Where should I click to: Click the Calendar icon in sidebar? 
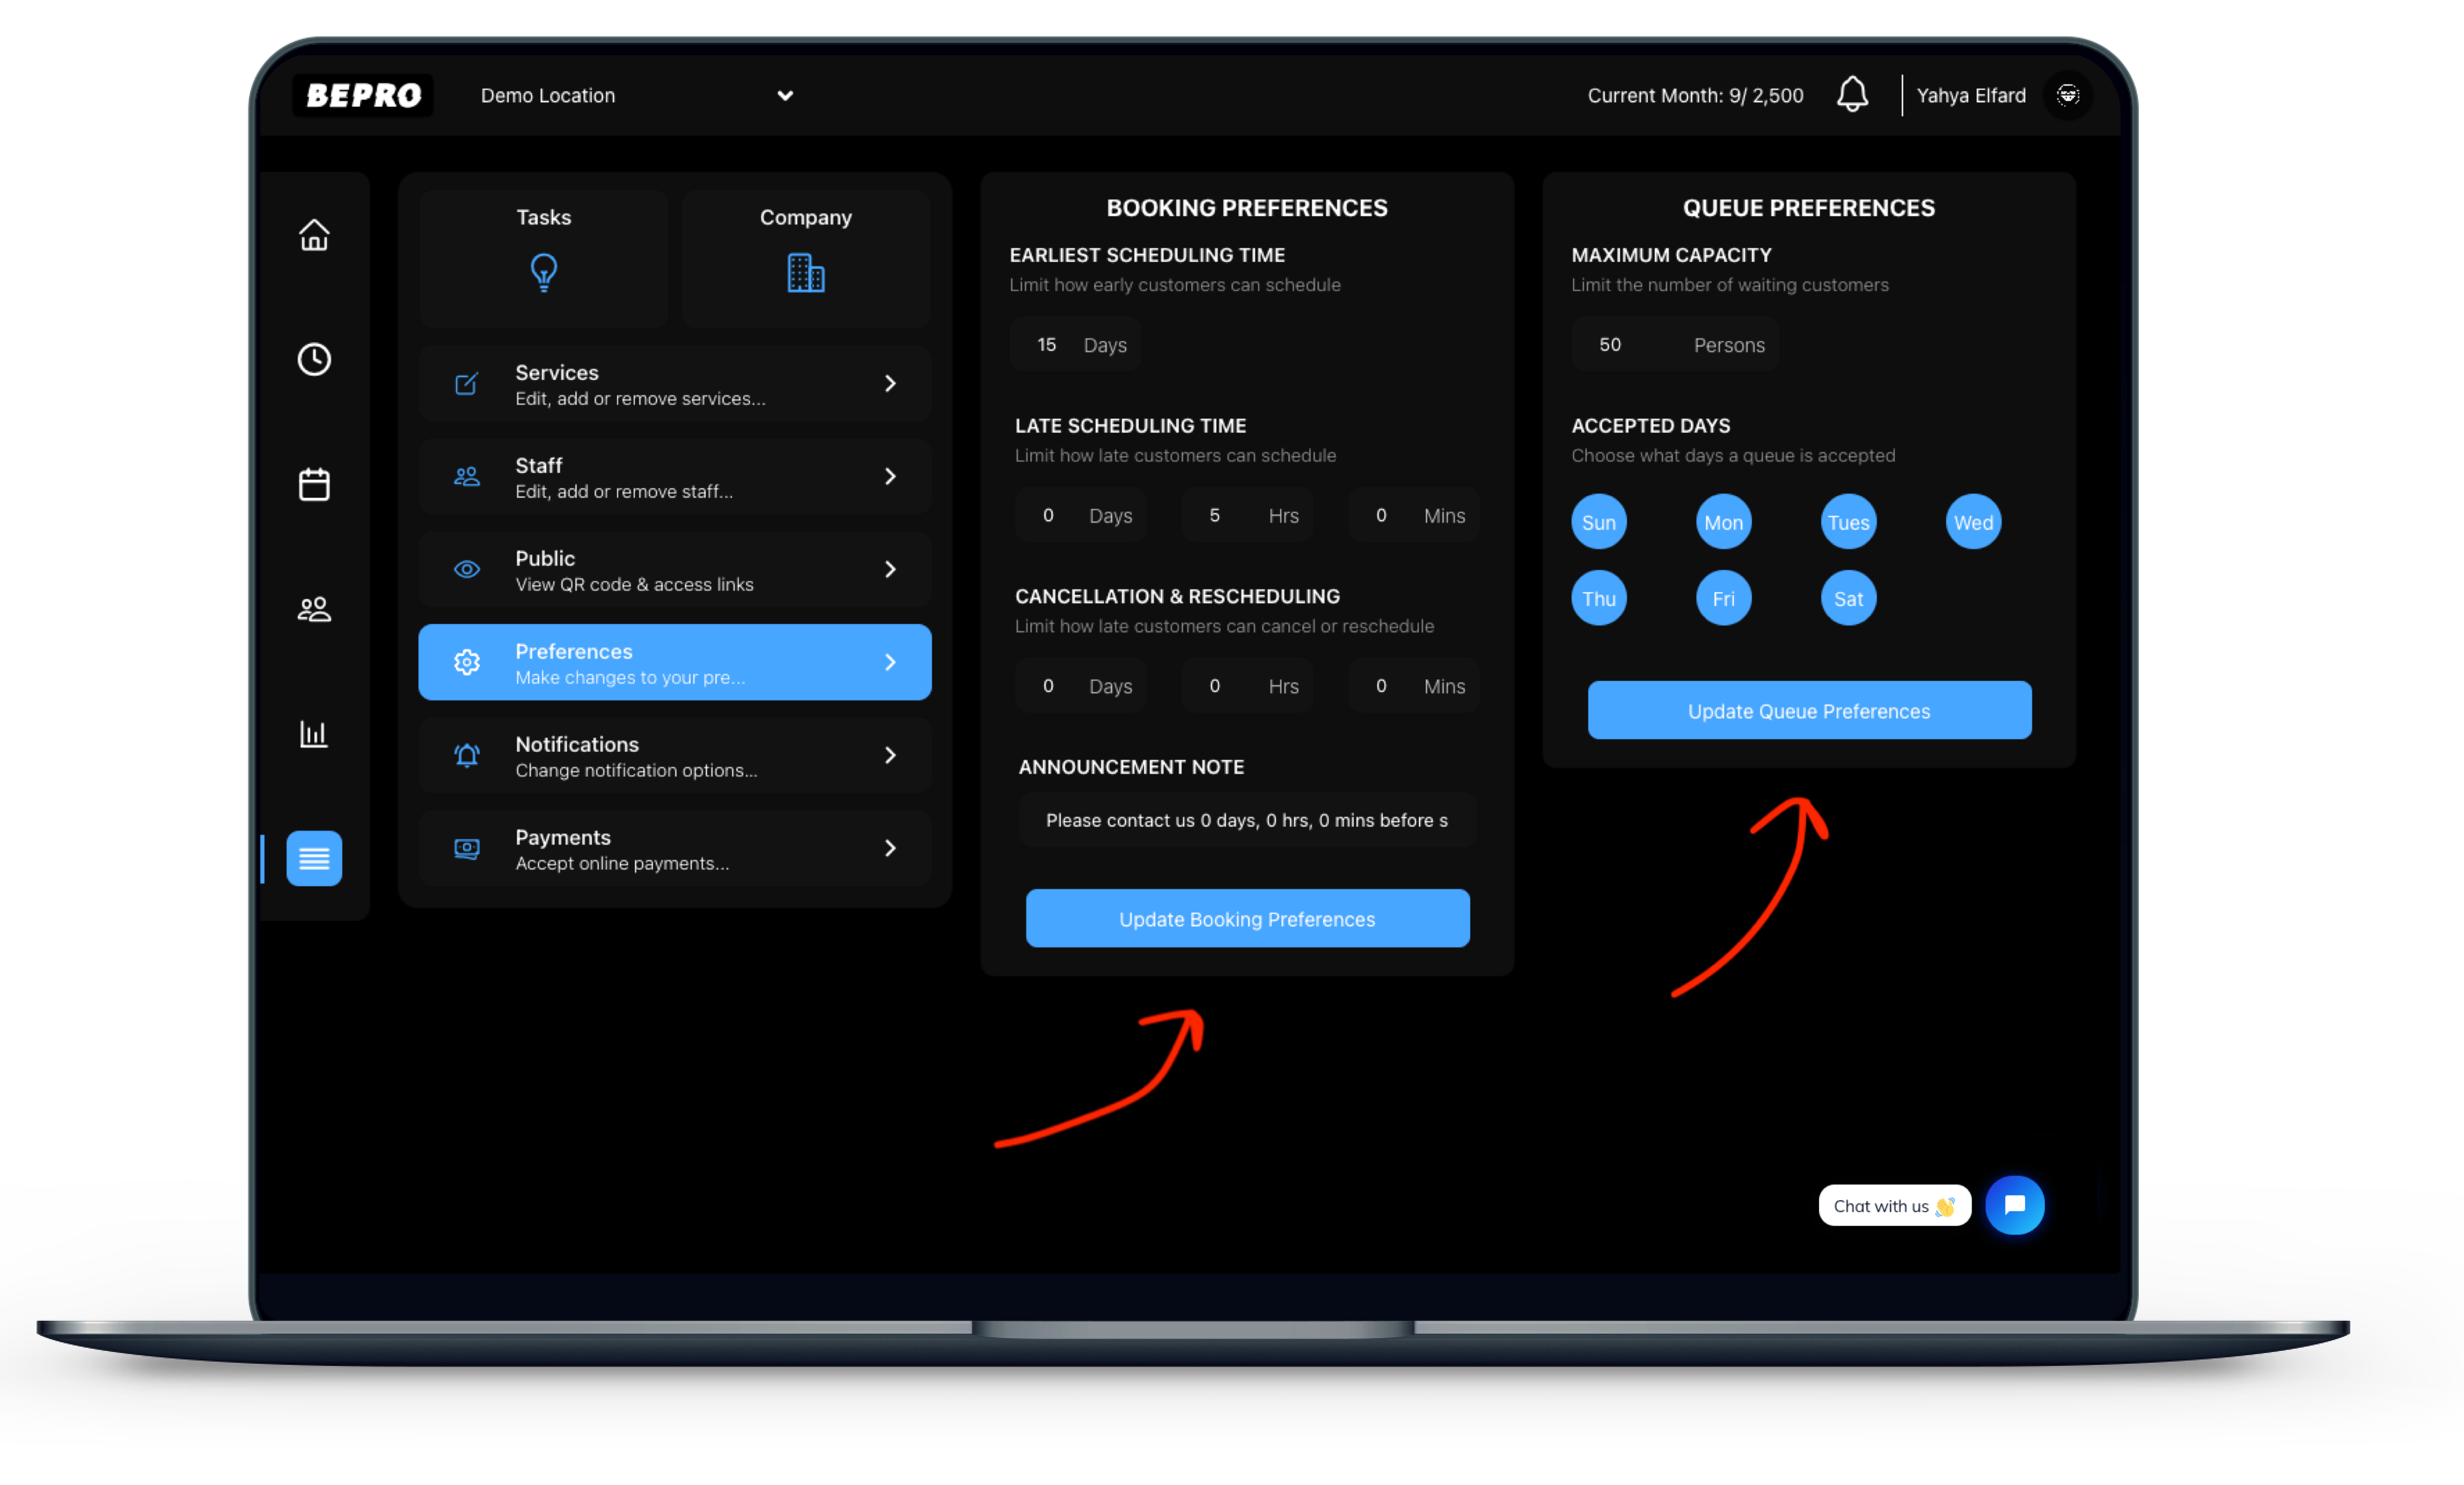point(313,484)
